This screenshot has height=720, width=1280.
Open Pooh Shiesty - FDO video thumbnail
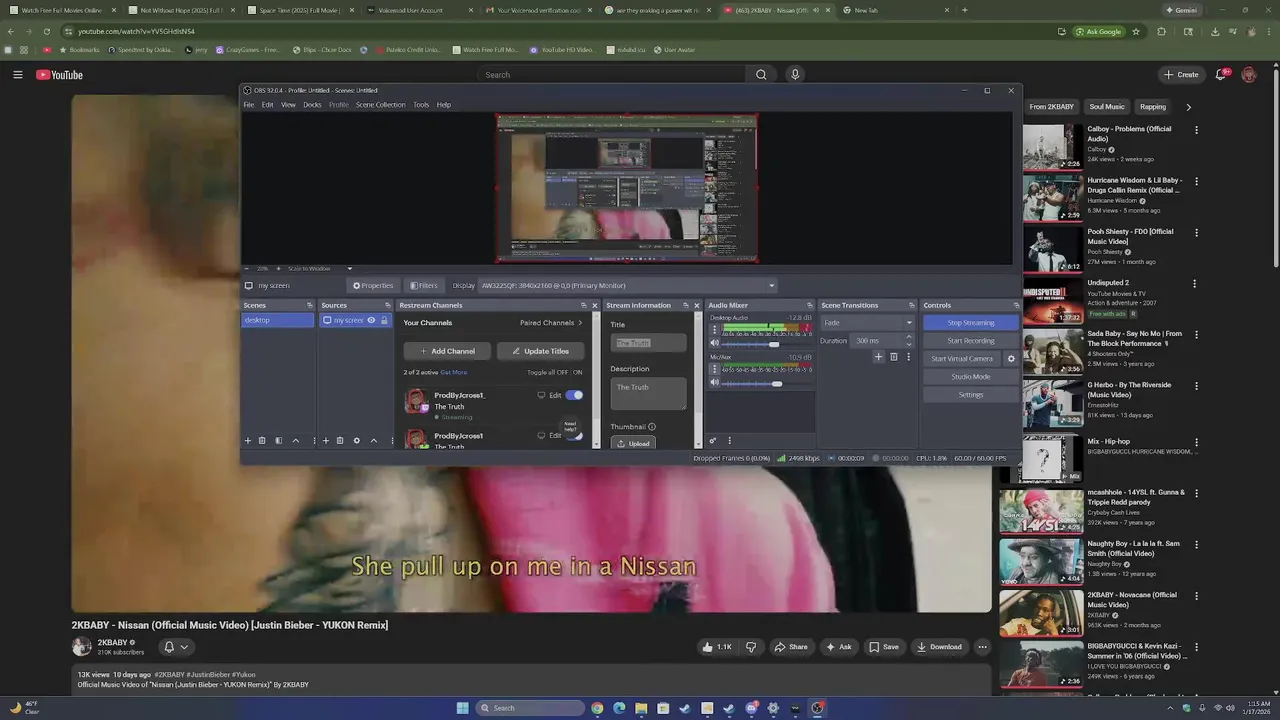[x=1053, y=250]
